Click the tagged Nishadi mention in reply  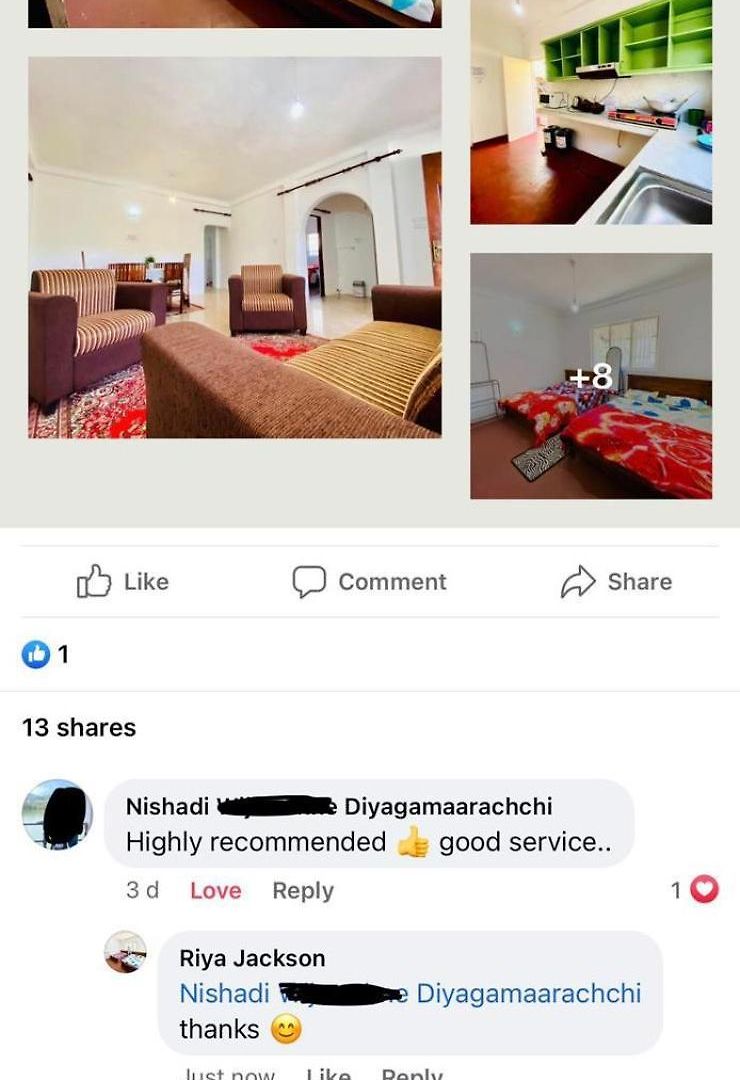click(x=410, y=993)
